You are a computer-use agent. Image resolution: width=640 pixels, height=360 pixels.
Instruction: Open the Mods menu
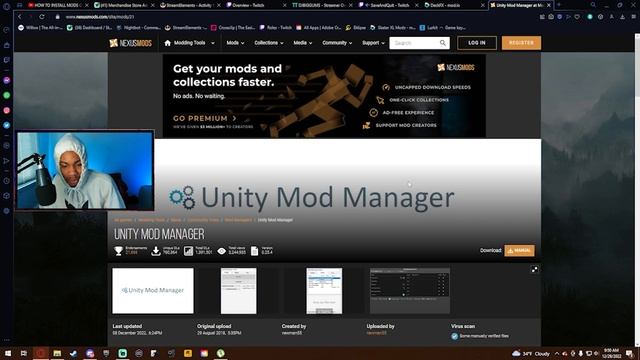pyautogui.click(x=235, y=43)
